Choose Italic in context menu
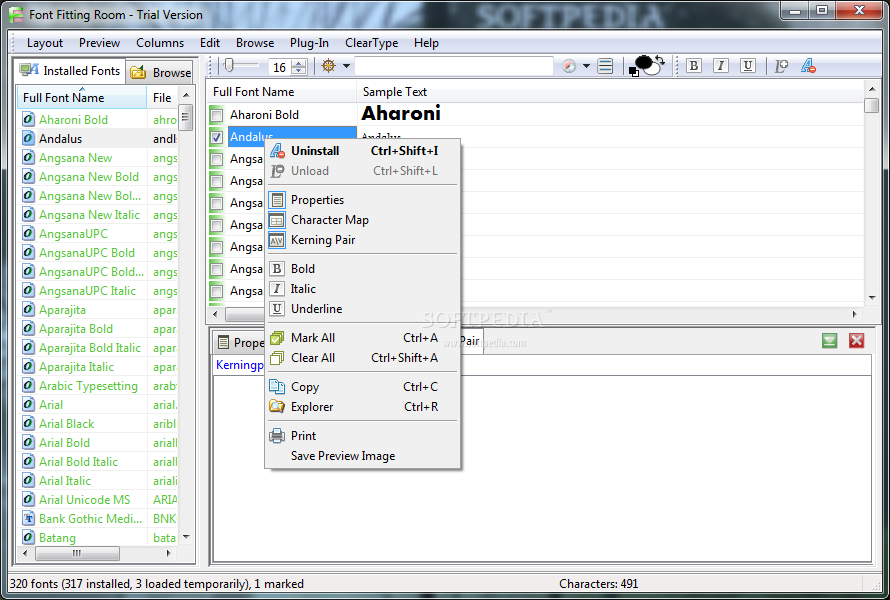Screen dimensions: 890x600 click(363, 289)
